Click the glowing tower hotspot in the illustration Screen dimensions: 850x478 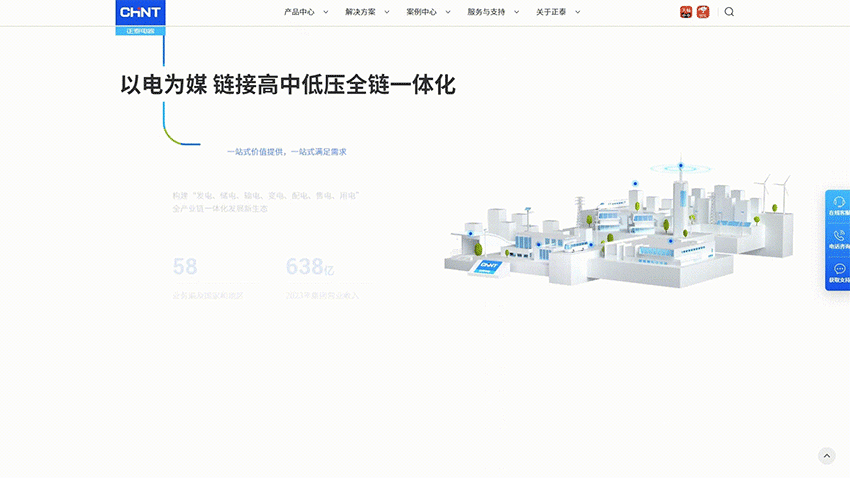tap(681, 167)
